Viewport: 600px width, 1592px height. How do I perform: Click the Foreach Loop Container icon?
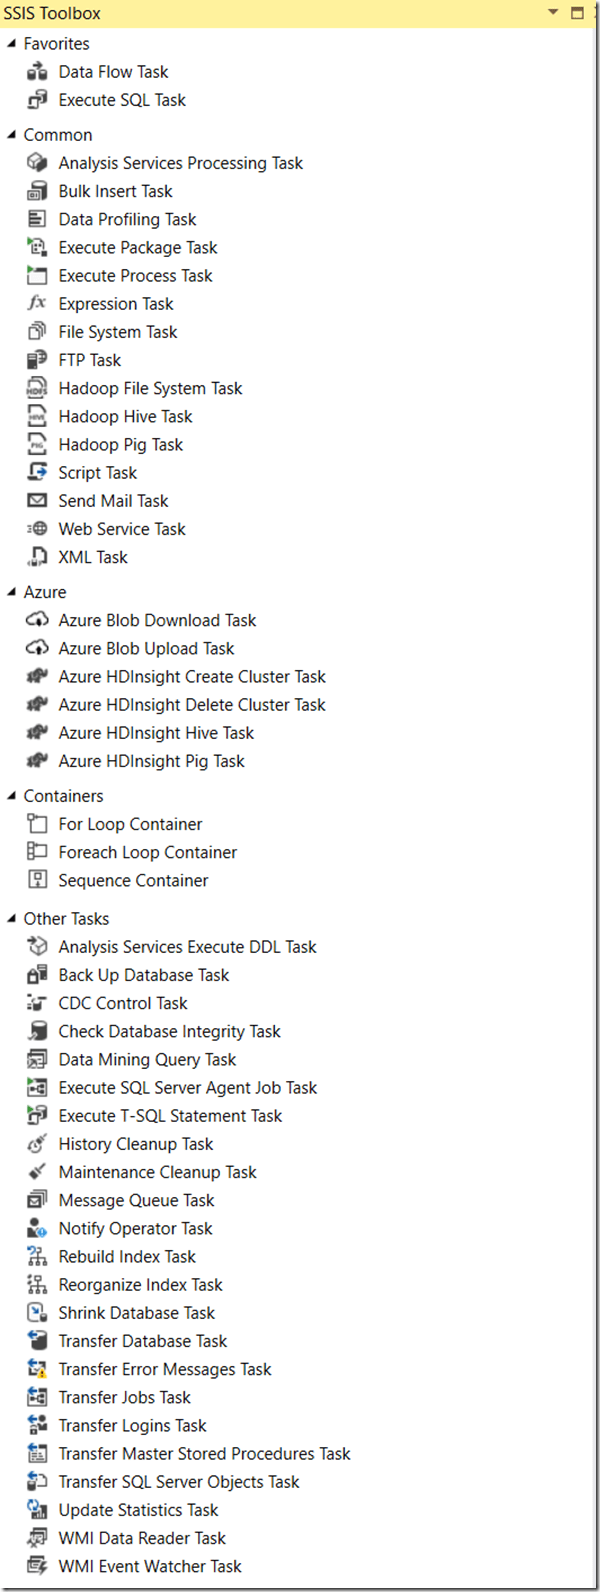coord(37,851)
